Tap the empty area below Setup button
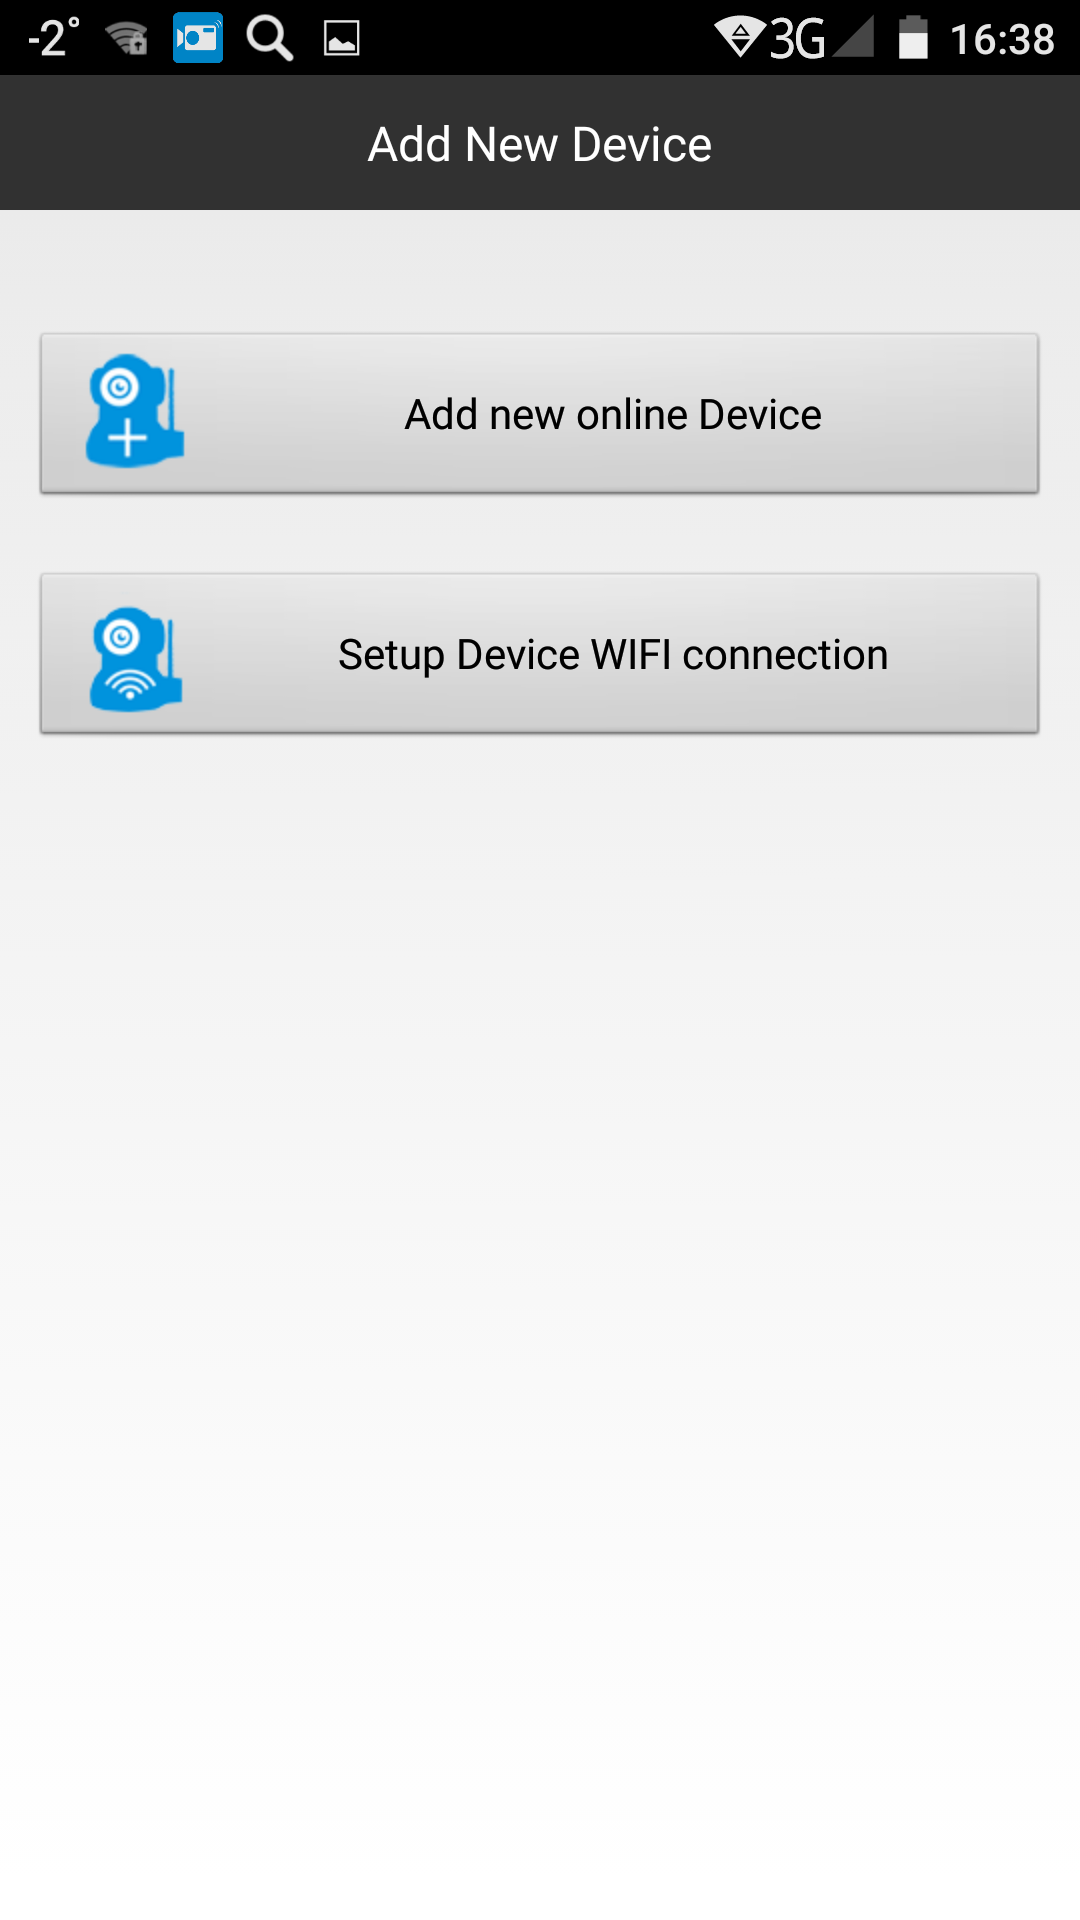 pyautogui.click(x=540, y=1300)
